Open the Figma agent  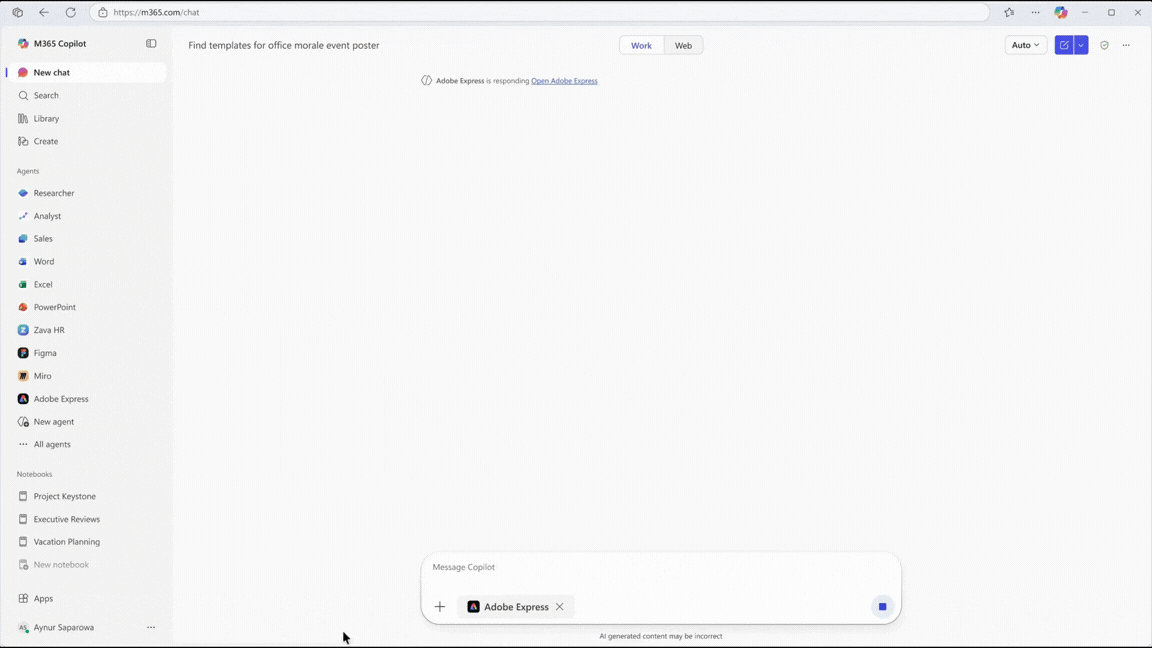(x=44, y=353)
